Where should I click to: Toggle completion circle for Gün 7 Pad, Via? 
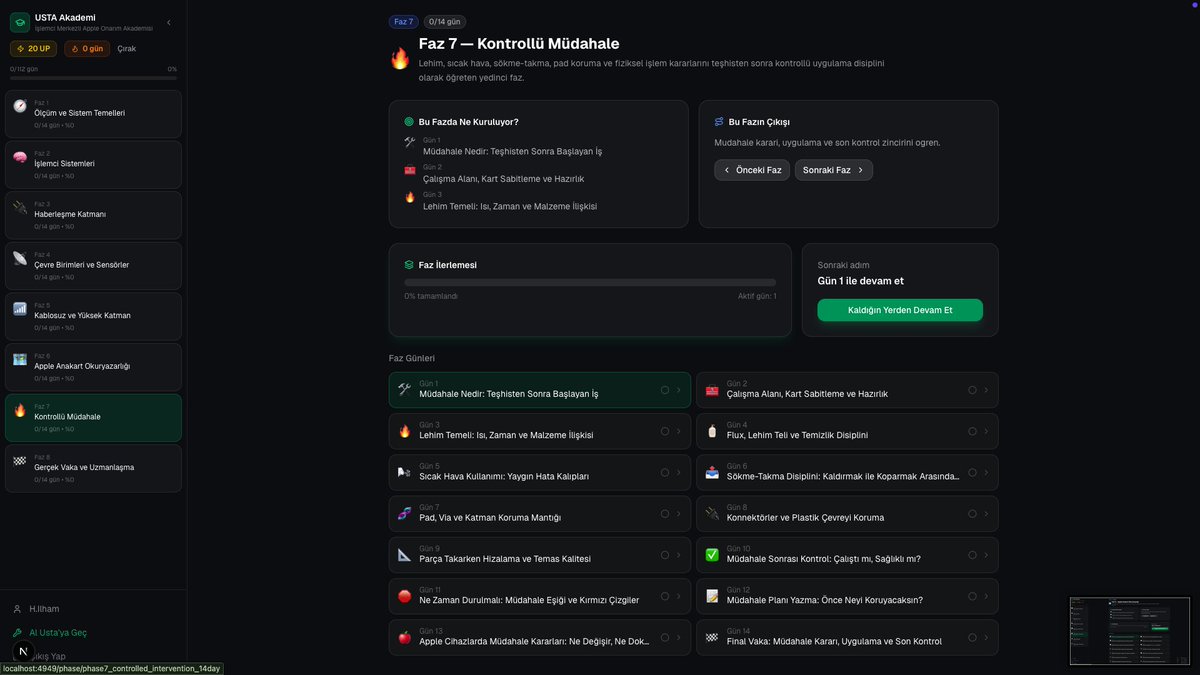[x=665, y=514]
